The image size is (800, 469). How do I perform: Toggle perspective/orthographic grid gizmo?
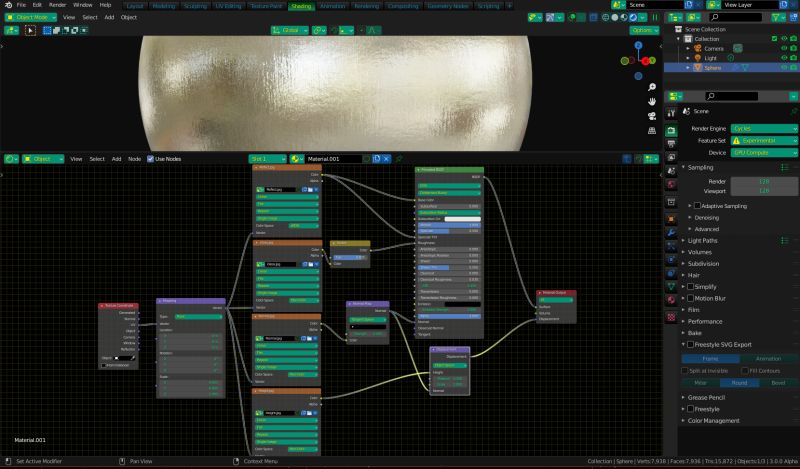(652, 130)
